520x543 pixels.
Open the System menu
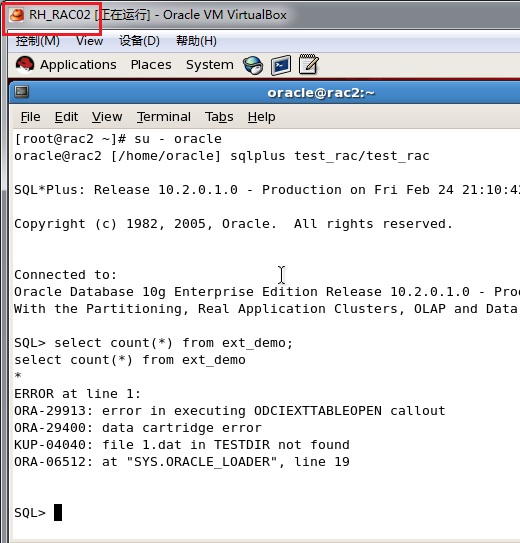click(210, 65)
